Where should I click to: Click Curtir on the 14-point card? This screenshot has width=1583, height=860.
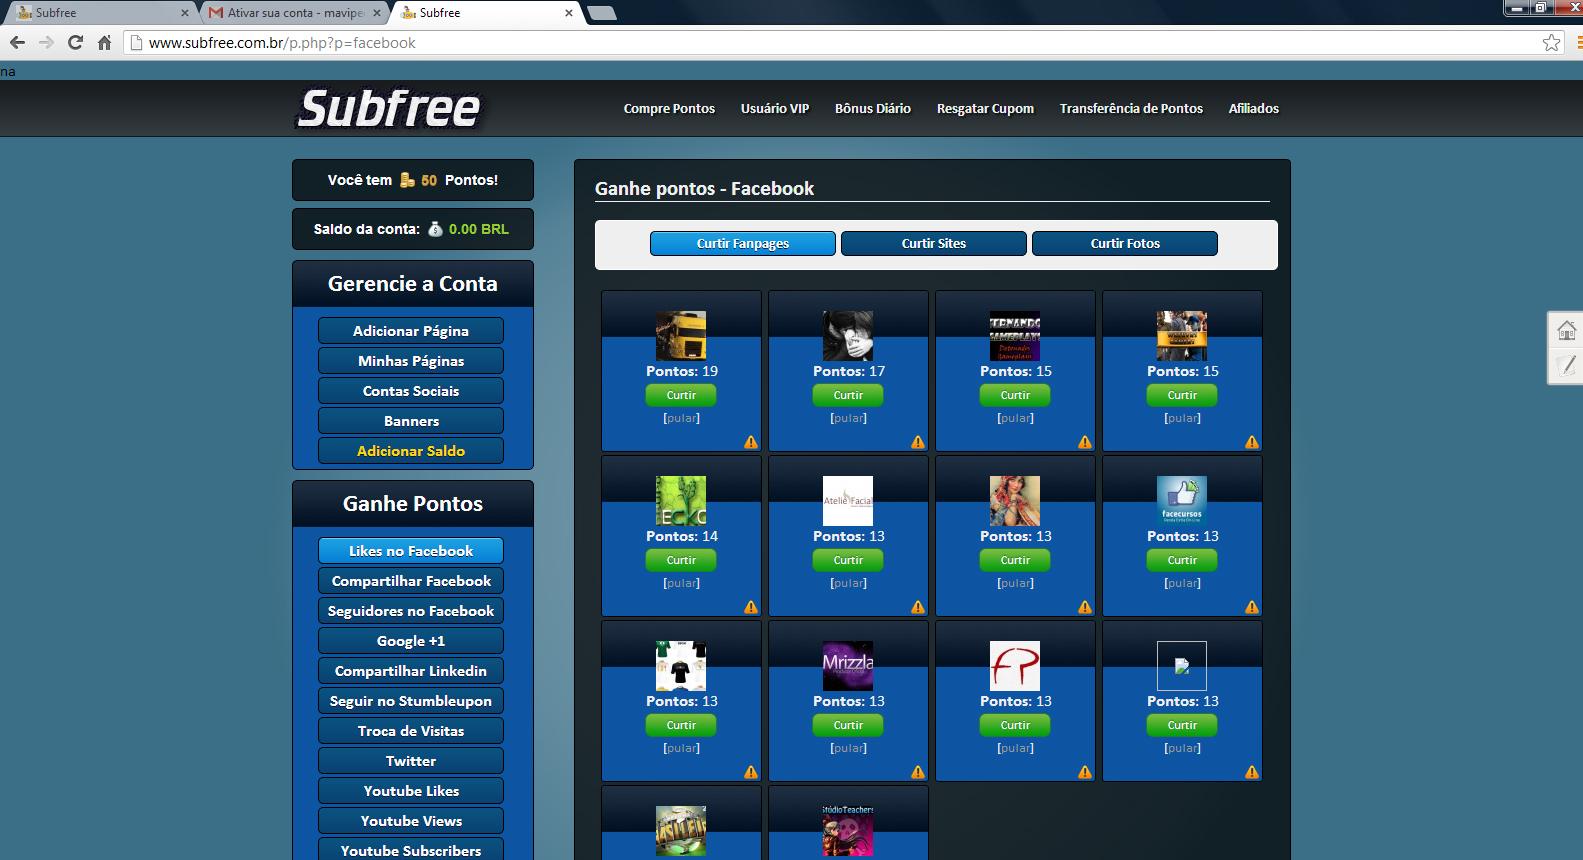(x=681, y=560)
